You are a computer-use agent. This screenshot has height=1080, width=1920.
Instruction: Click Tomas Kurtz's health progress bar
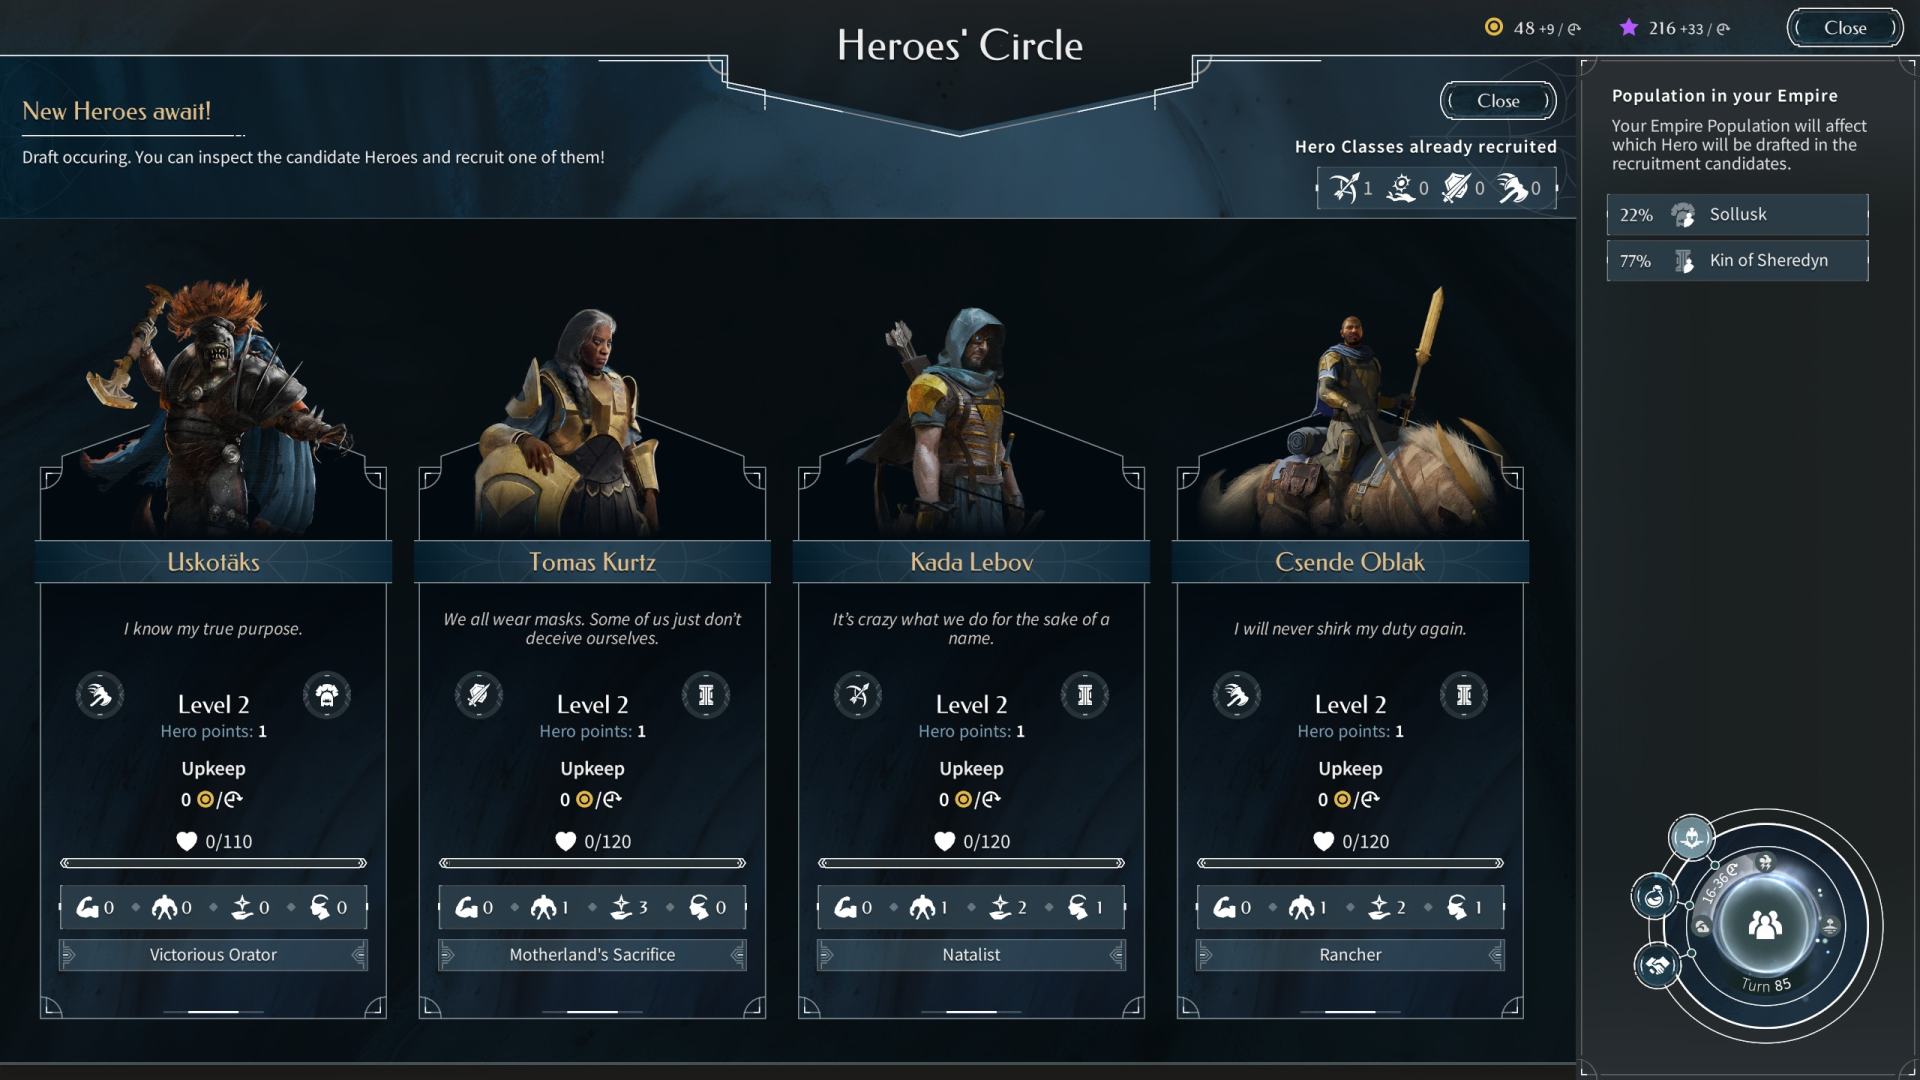592,863
